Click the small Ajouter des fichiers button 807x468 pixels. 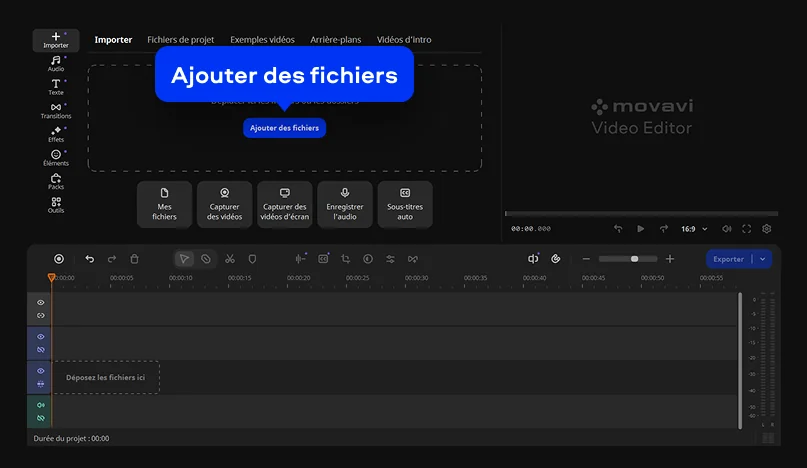(285, 128)
